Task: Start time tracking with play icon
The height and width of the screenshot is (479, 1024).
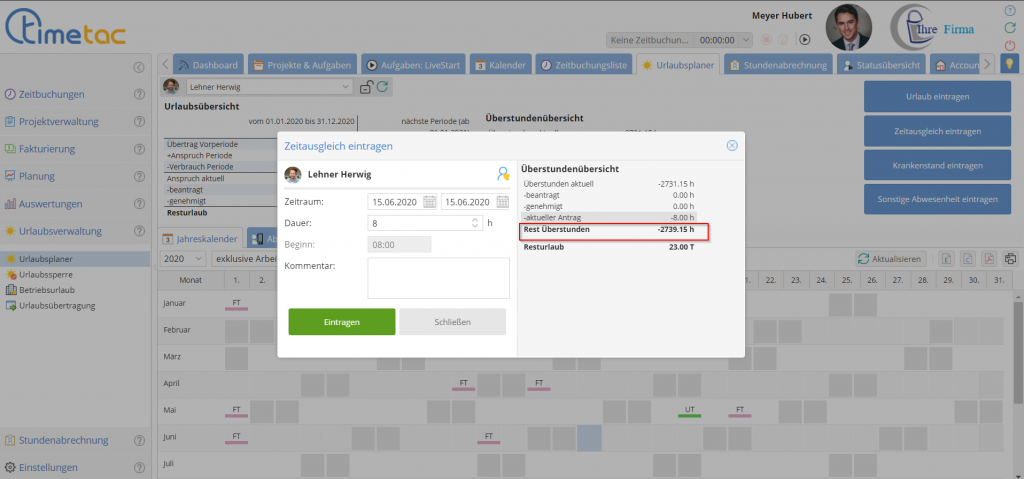Action: tap(803, 39)
